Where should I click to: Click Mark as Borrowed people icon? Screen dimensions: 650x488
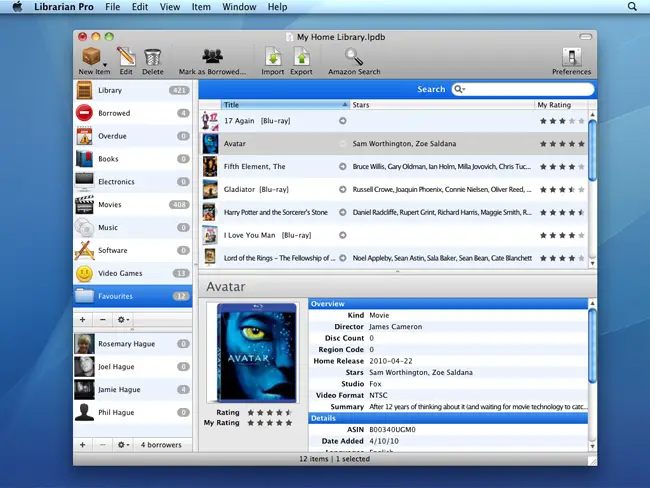coord(212,56)
